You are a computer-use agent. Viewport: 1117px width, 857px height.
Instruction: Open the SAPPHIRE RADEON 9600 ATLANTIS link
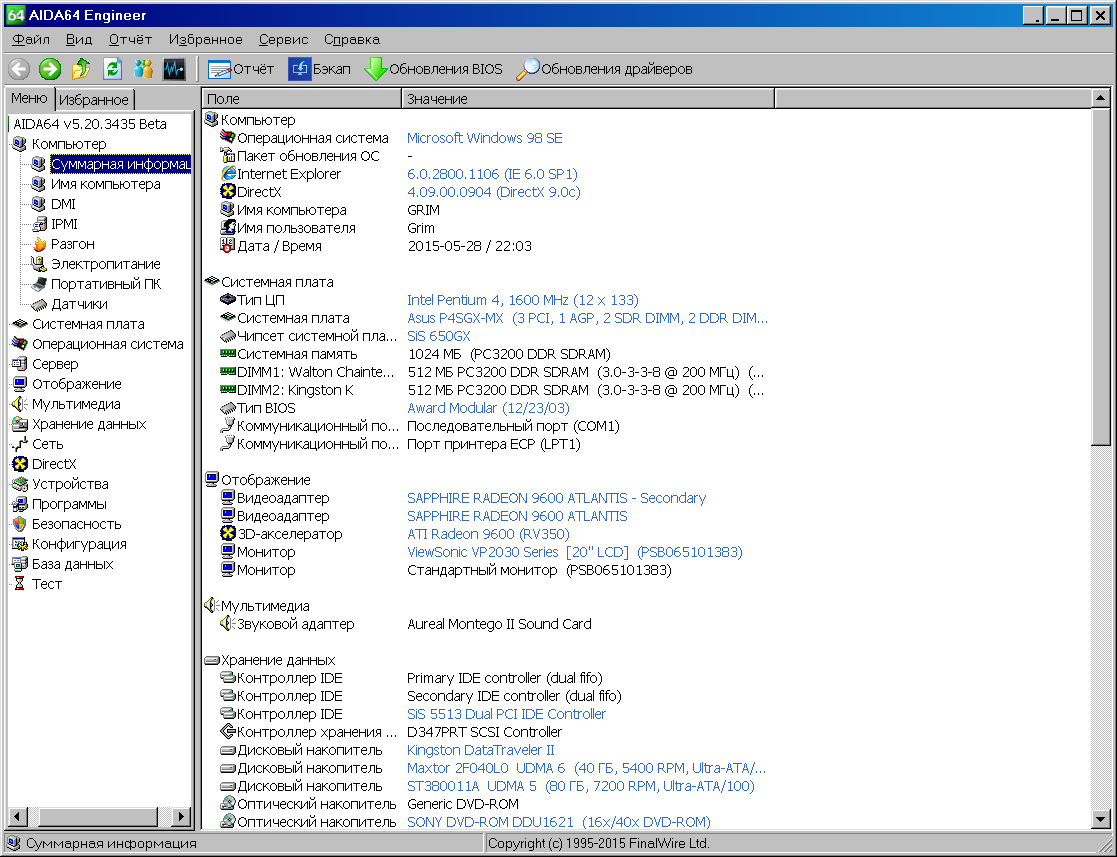click(x=517, y=516)
